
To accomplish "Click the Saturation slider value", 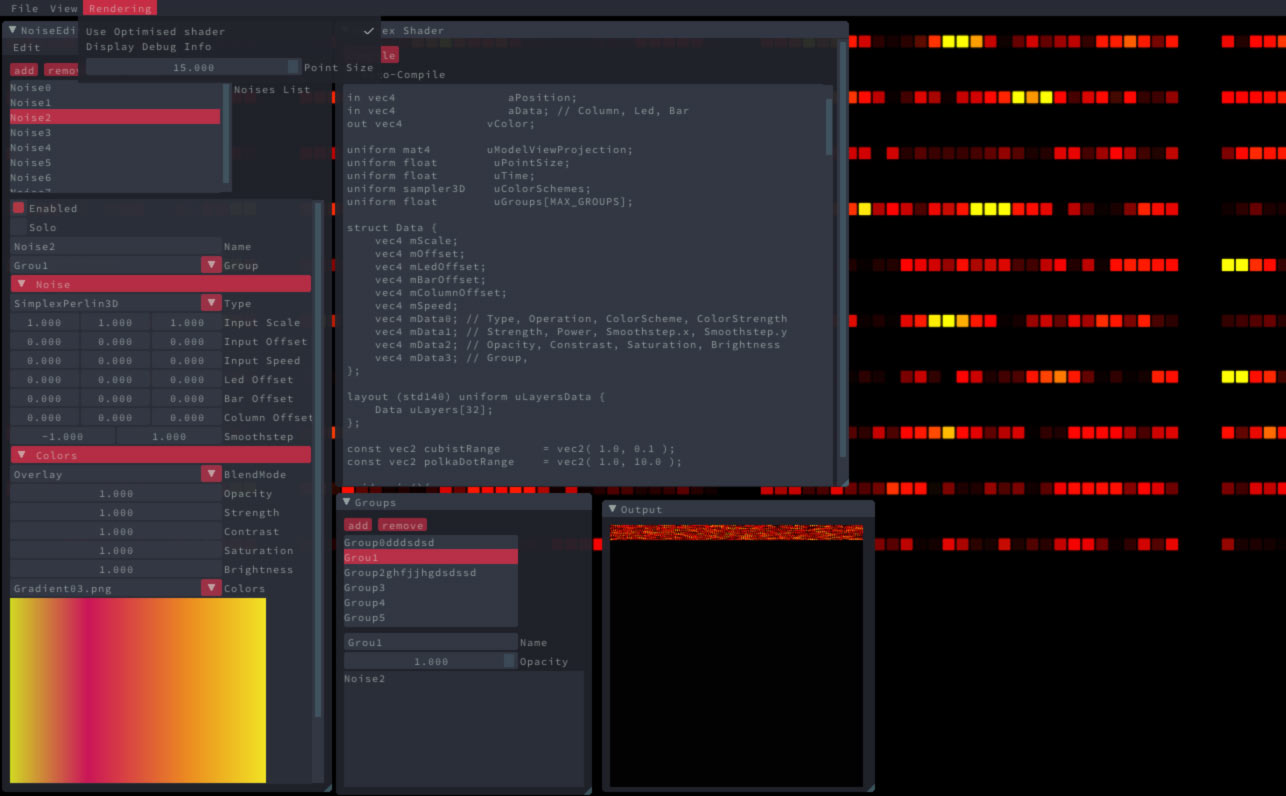I will click(x=115, y=550).
